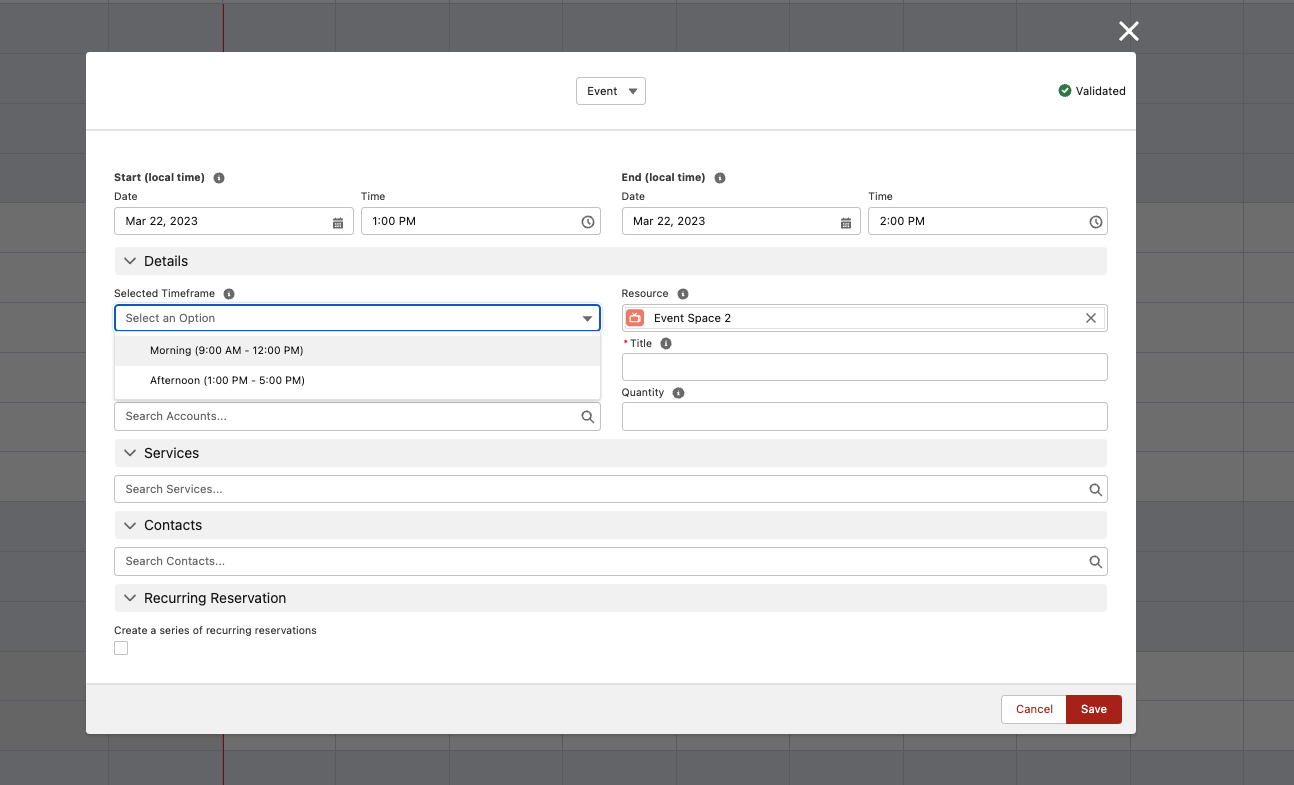Image resolution: width=1294 pixels, height=785 pixels.
Task: Clear Event Space 2 with the X icon
Action: pos(1091,318)
